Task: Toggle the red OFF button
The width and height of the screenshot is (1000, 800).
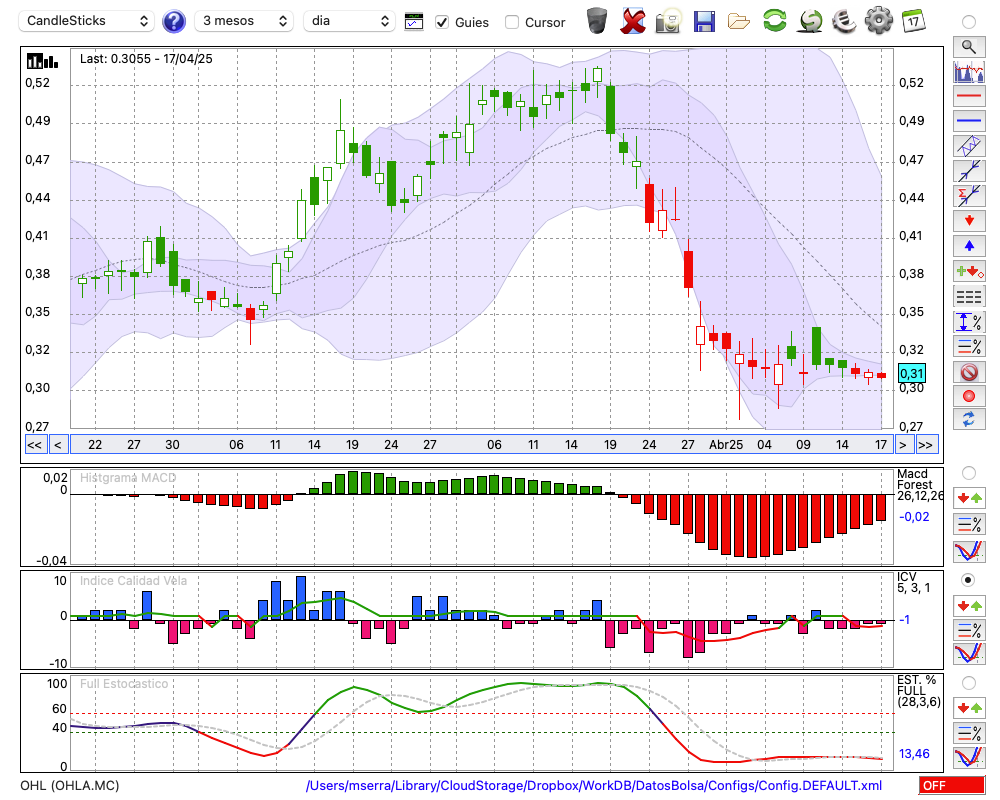Action: point(952,785)
